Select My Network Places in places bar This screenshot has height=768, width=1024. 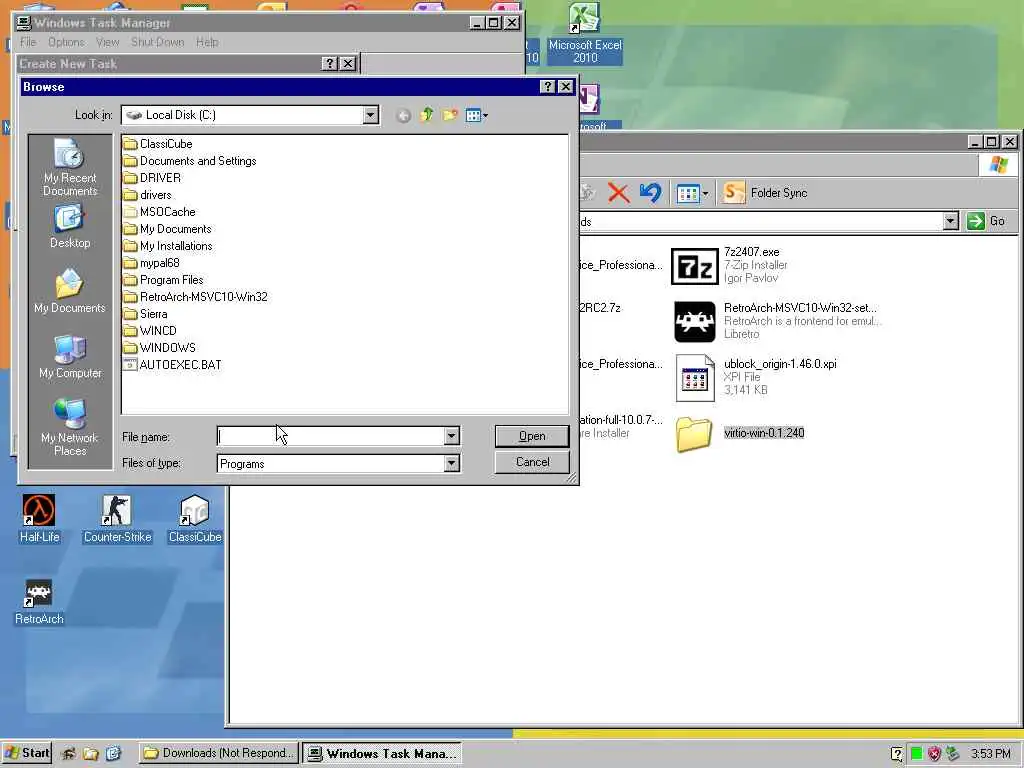[x=70, y=428]
